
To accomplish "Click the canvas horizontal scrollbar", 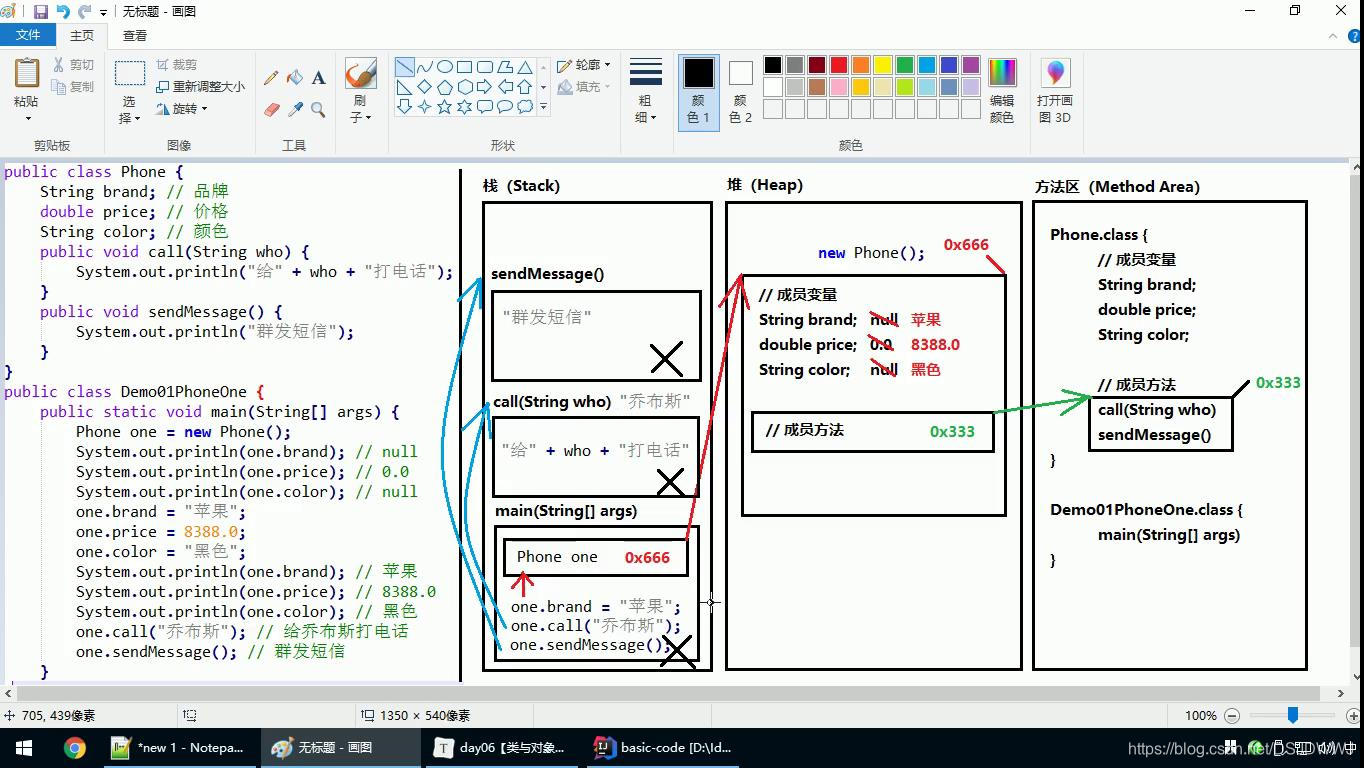I will pos(667,693).
